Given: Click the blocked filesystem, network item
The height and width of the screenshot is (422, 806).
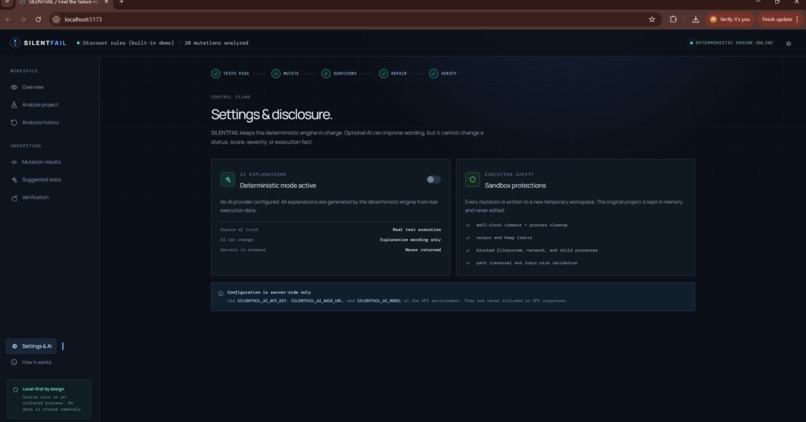Looking at the screenshot, I should [537, 251].
